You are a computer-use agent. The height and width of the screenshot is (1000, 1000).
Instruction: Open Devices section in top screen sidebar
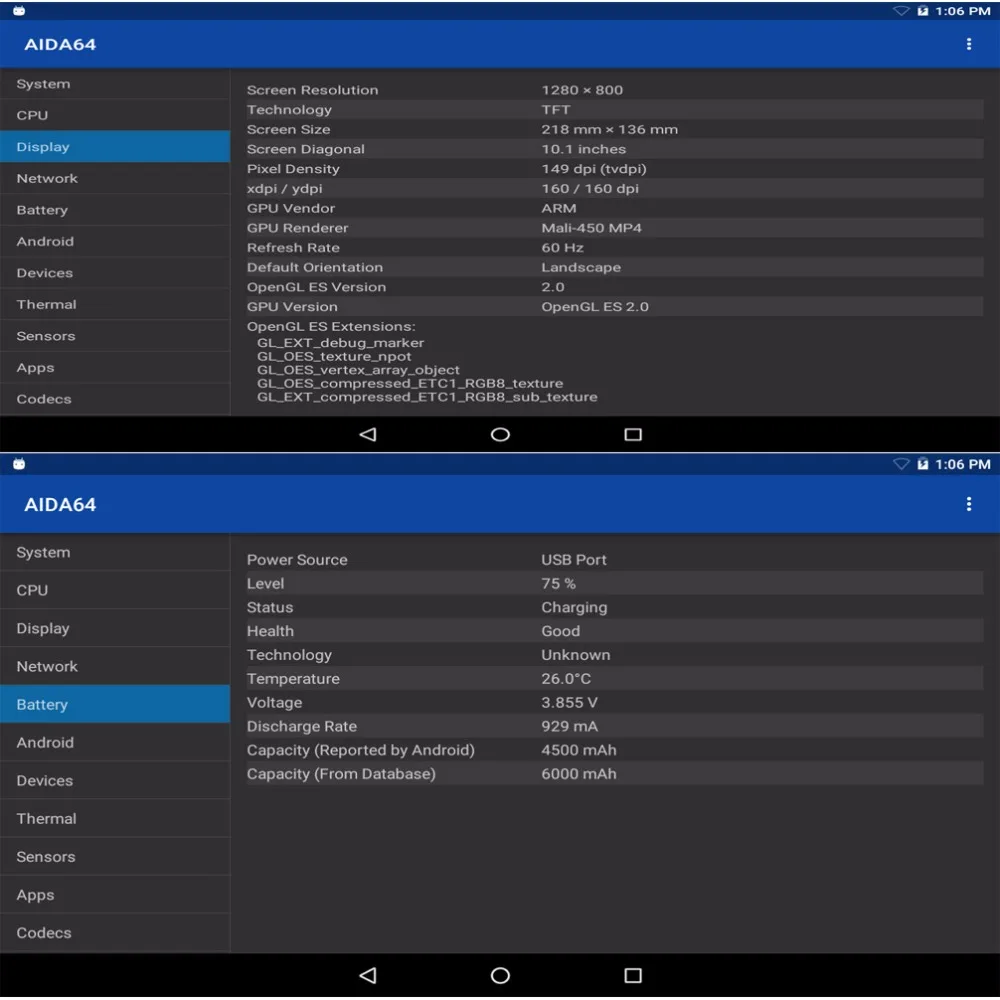115,273
